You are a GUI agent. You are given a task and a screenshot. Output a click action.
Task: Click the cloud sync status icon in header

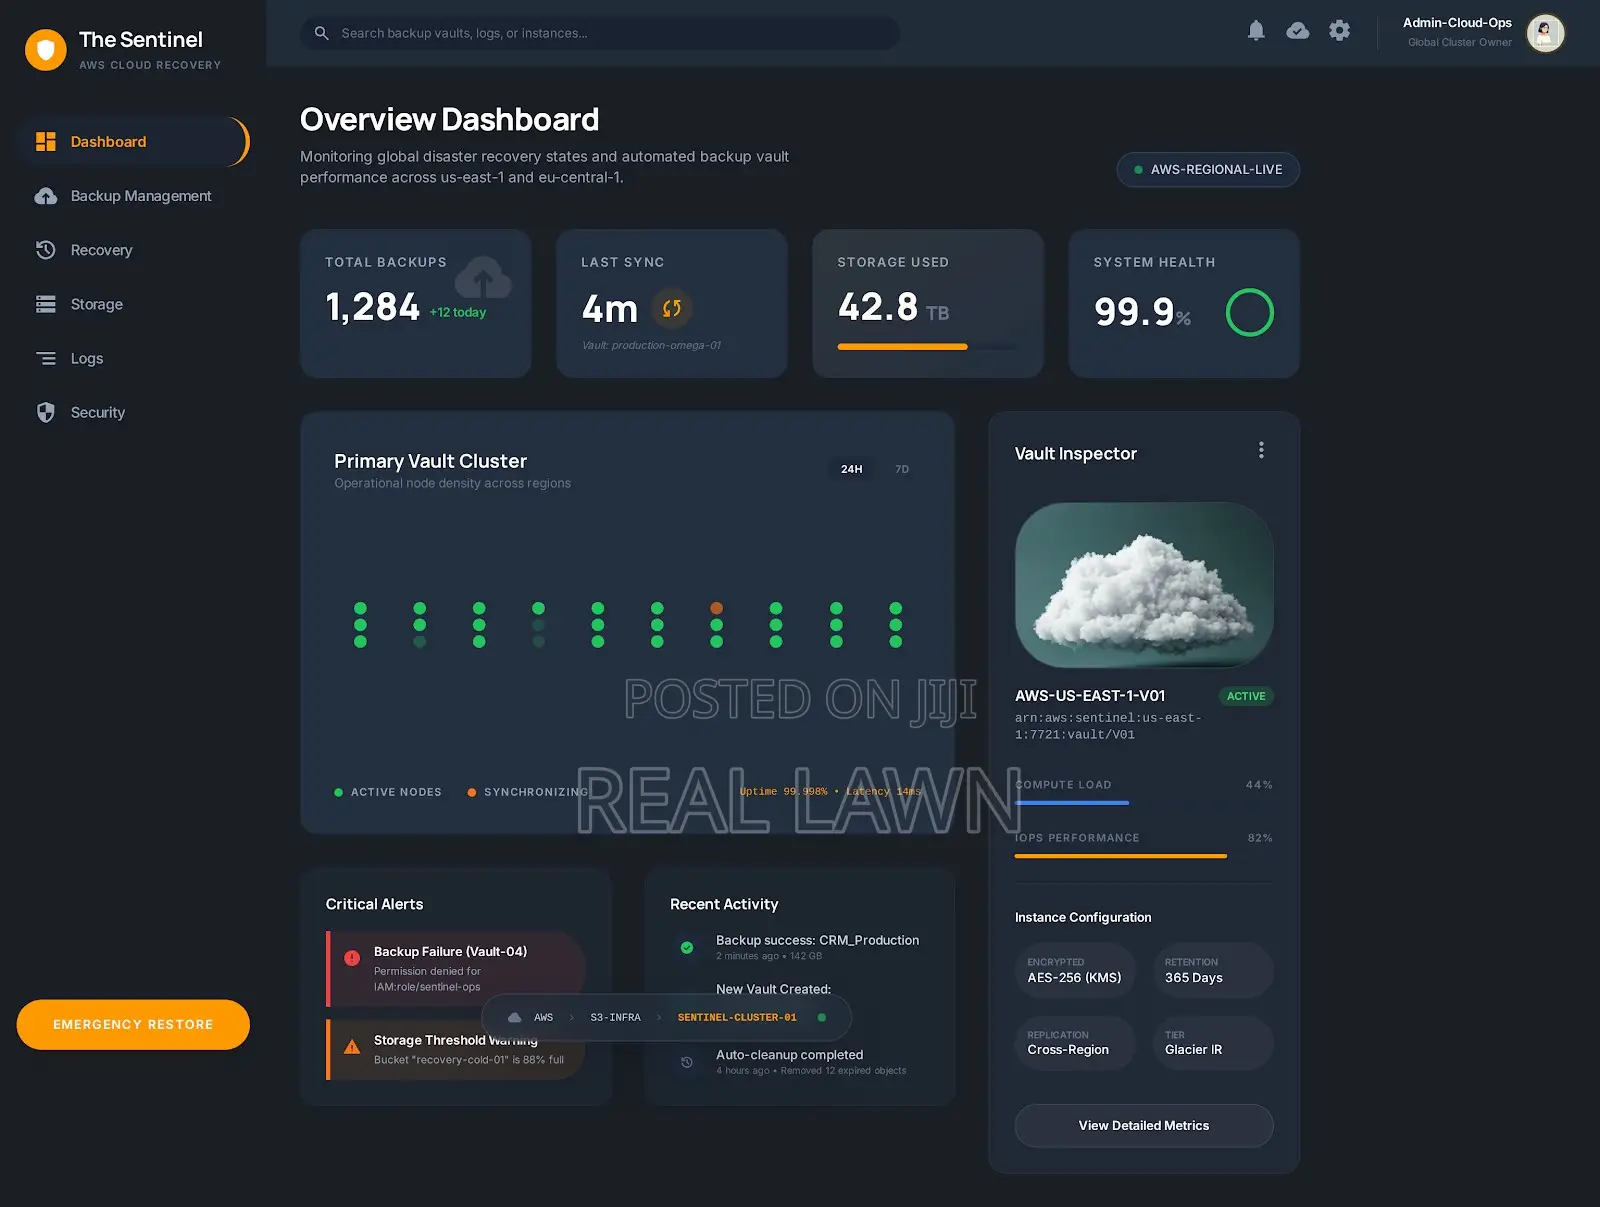[x=1297, y=31]
